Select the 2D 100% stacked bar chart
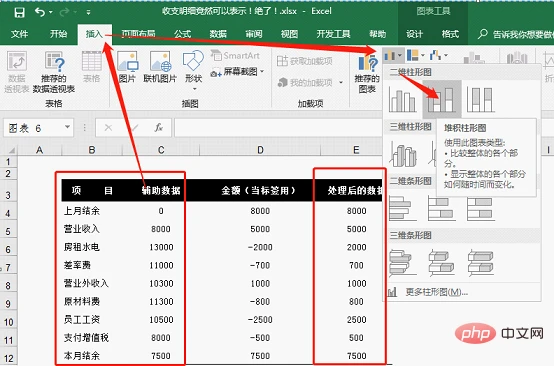 (x=480, y=208)
